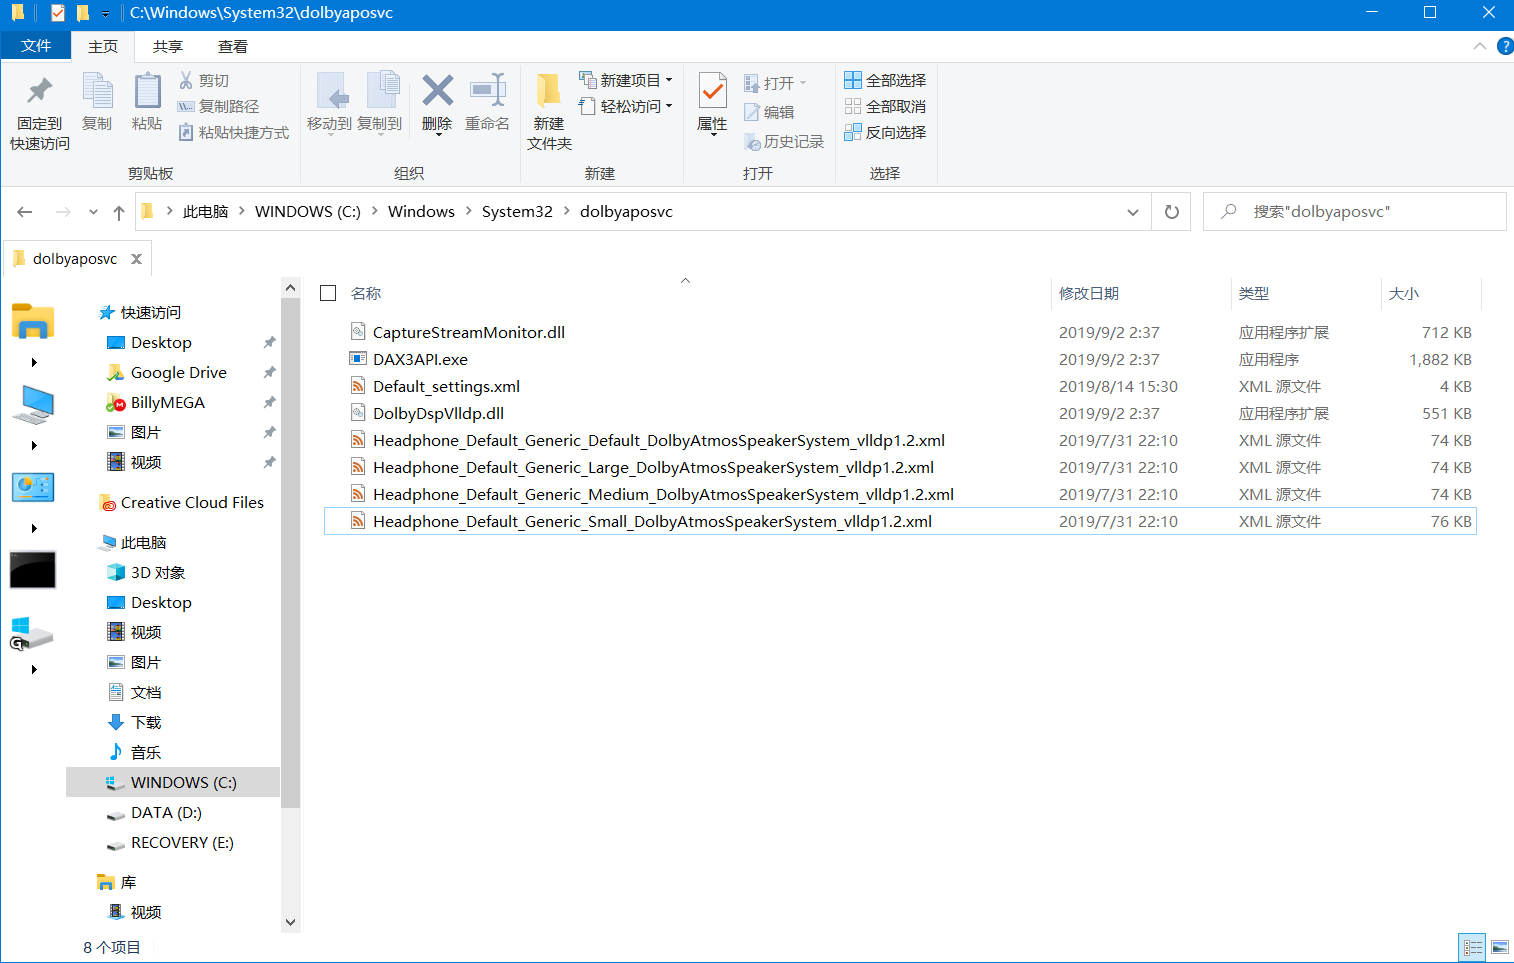1514x963 pixels.
Task: Click System32 in the address breadcrumb
Action: 517,212
